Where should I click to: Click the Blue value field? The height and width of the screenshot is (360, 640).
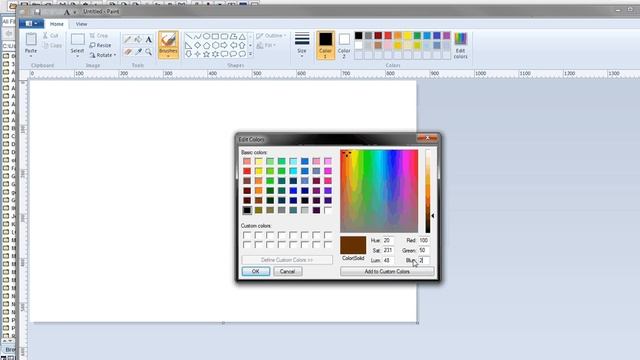(x=424, y=260)
